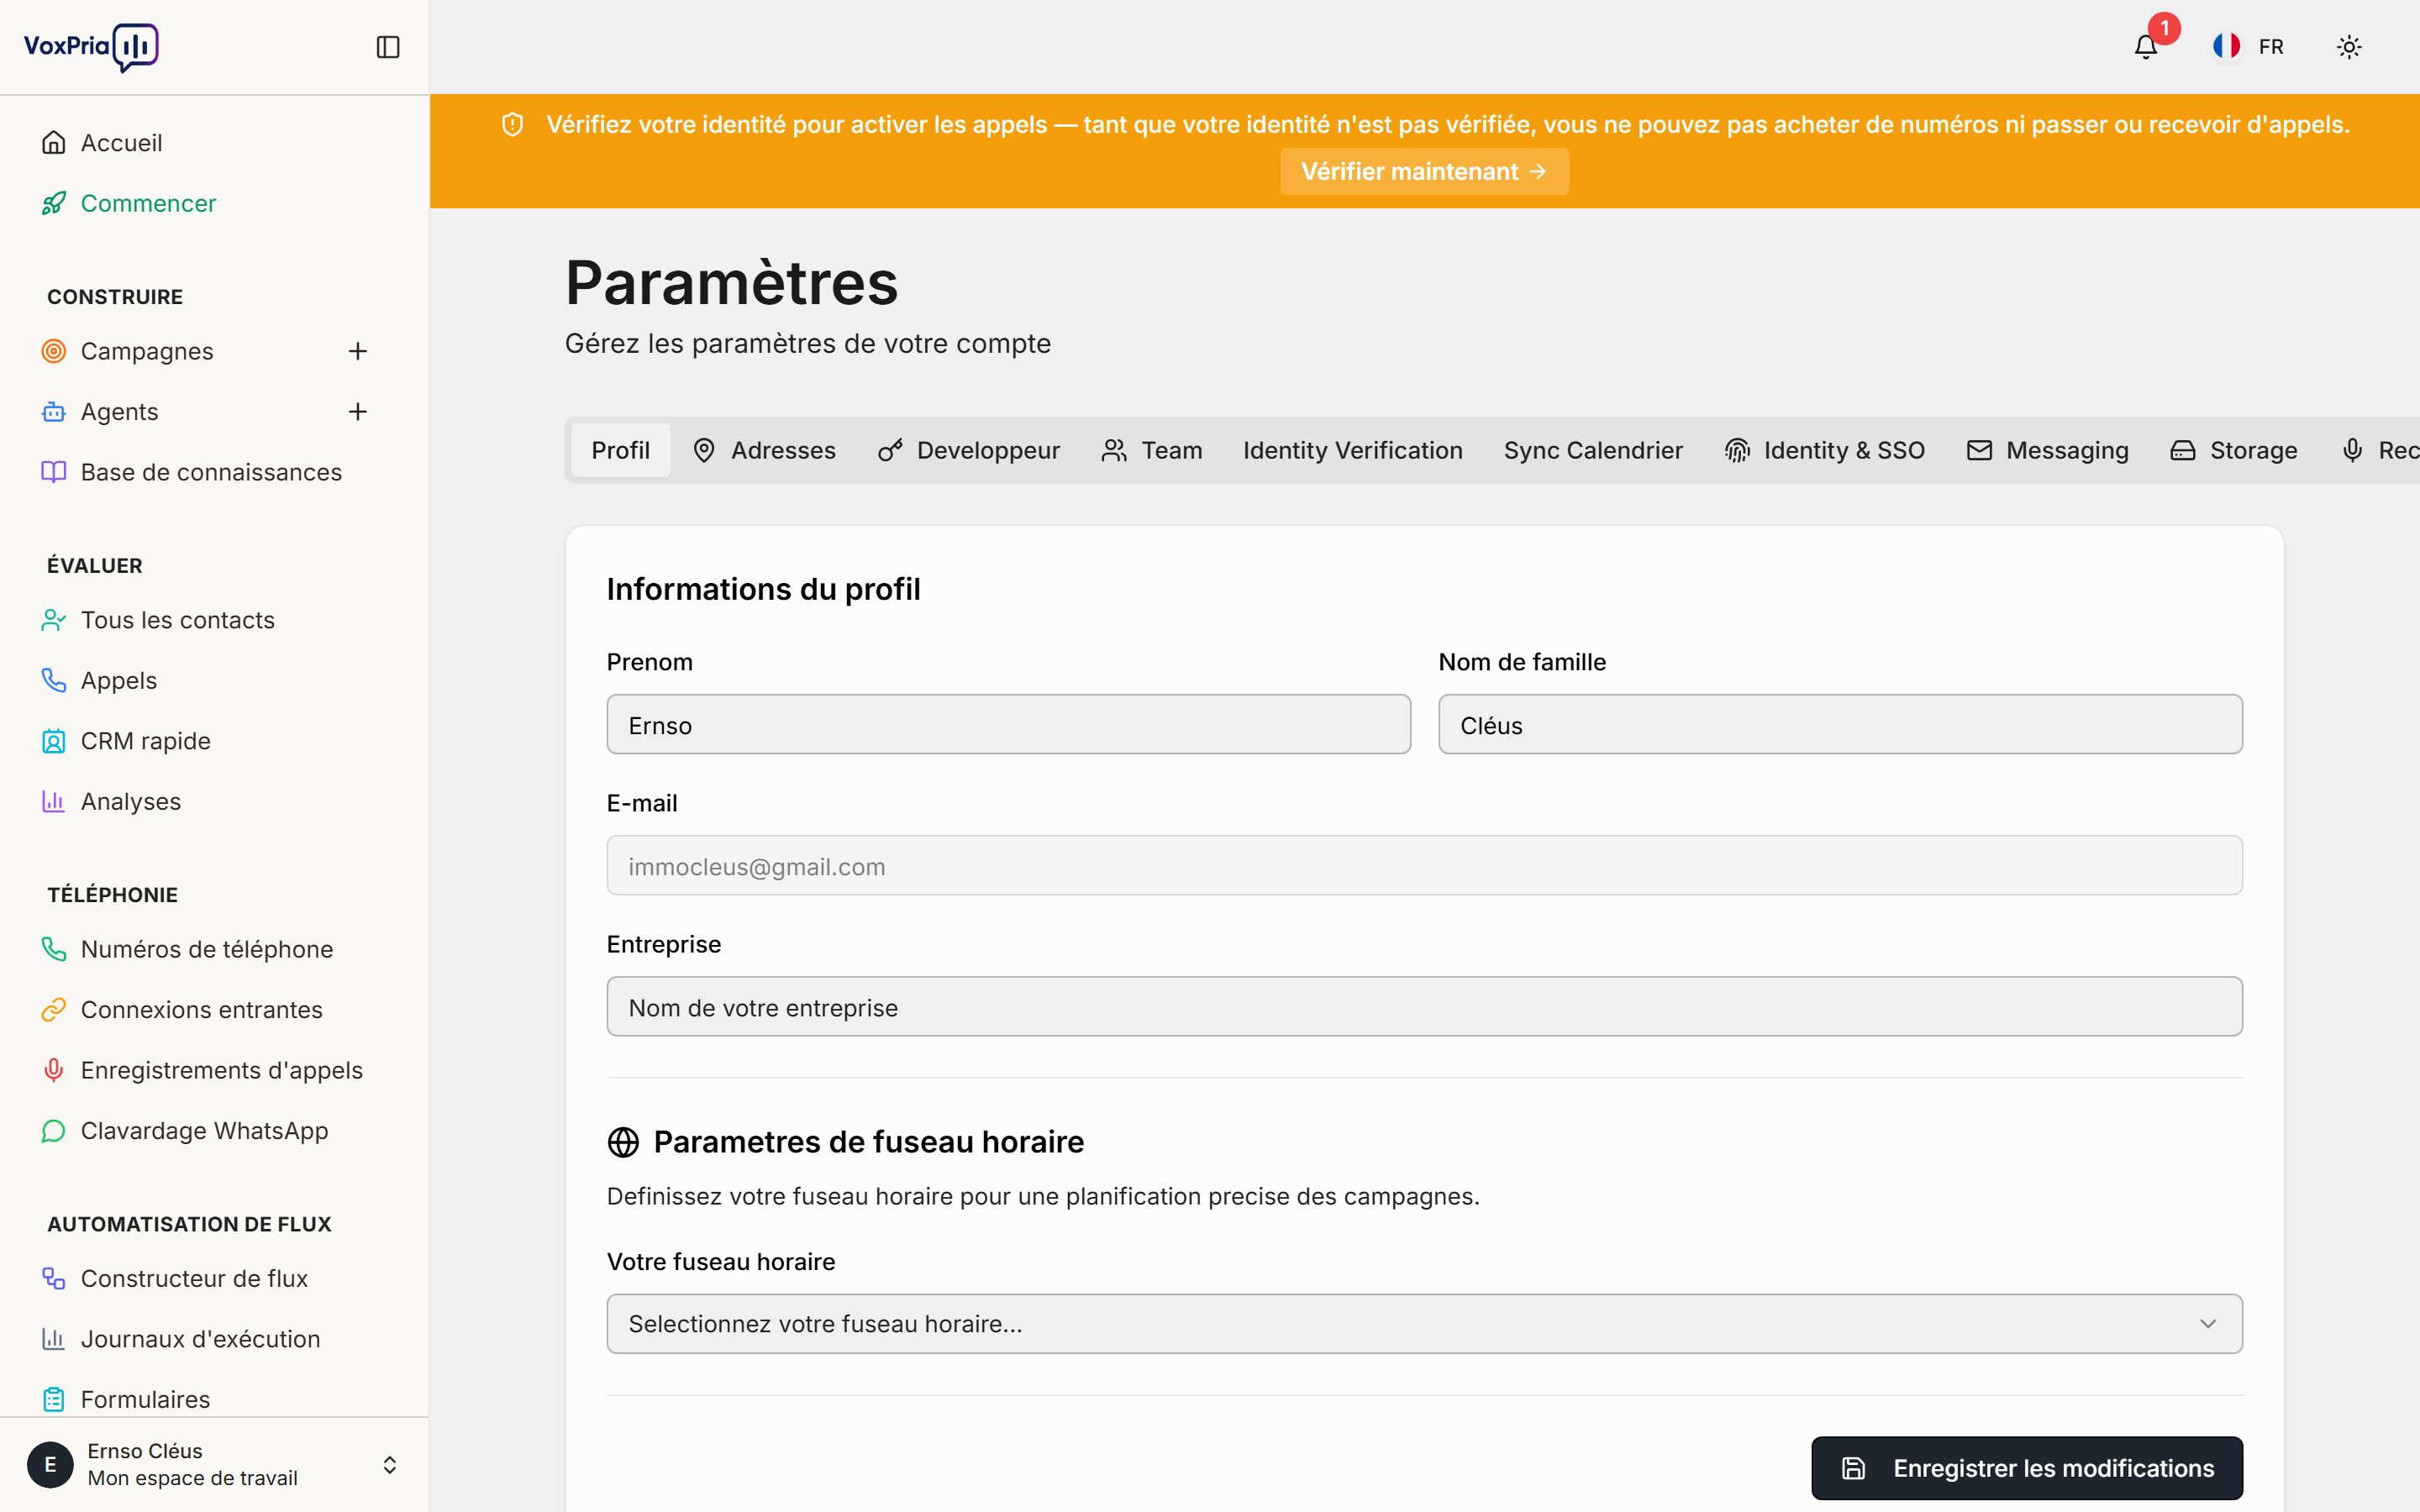Click Analyses chart icon
Viewport: 2420px width, 1512px height.
54,802
